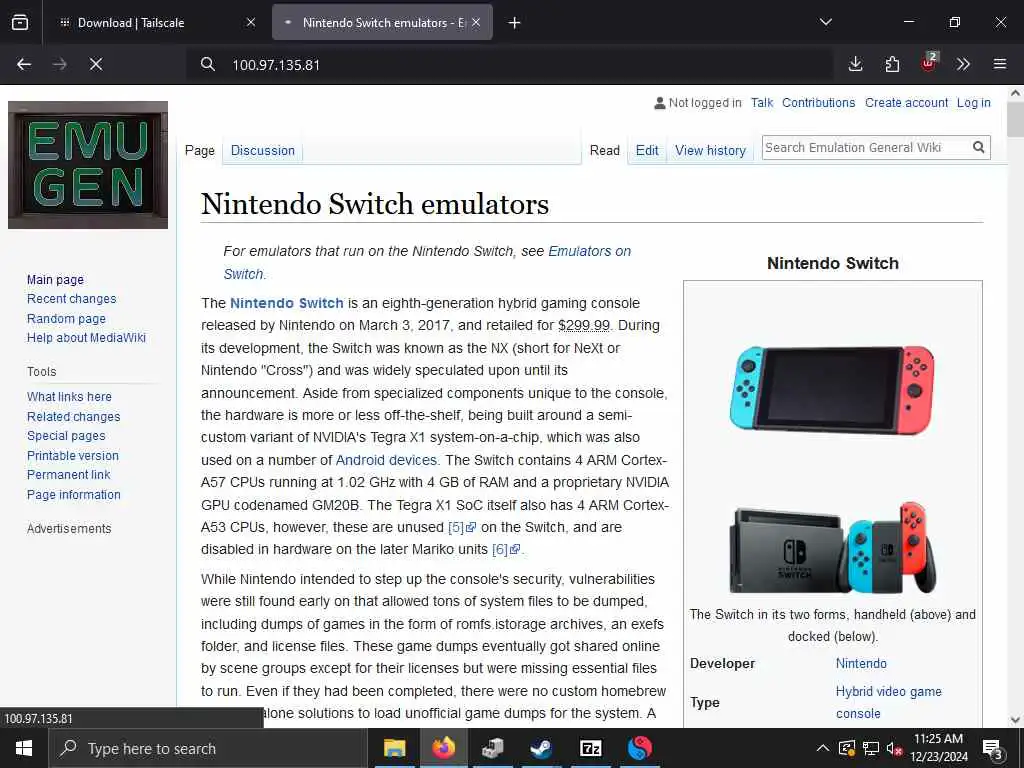The height and width of the screenshot is (768, 1024).
Task: Copy the Permanent link
Action: (x=69, y=475)
